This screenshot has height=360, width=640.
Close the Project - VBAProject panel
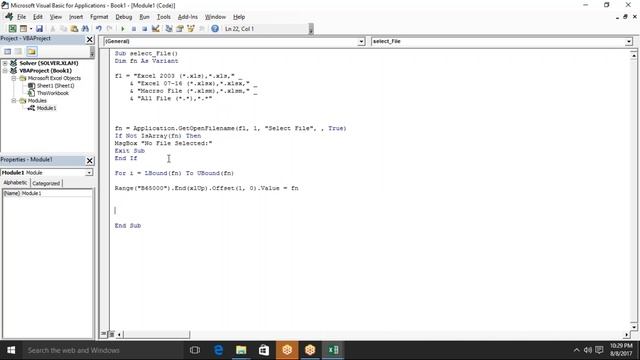[90, 39]
